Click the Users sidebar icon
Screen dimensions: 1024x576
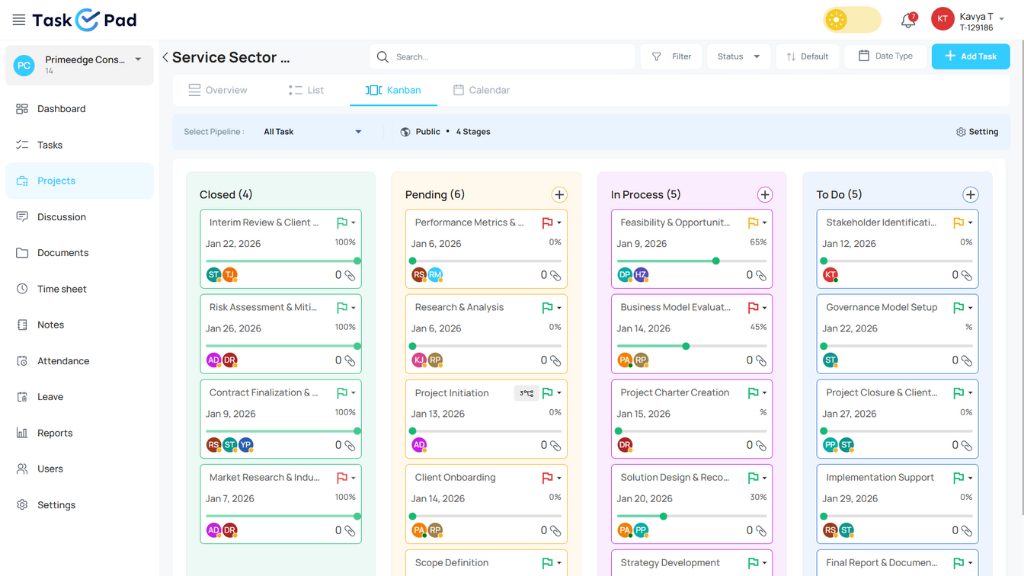tap(22, 468)
